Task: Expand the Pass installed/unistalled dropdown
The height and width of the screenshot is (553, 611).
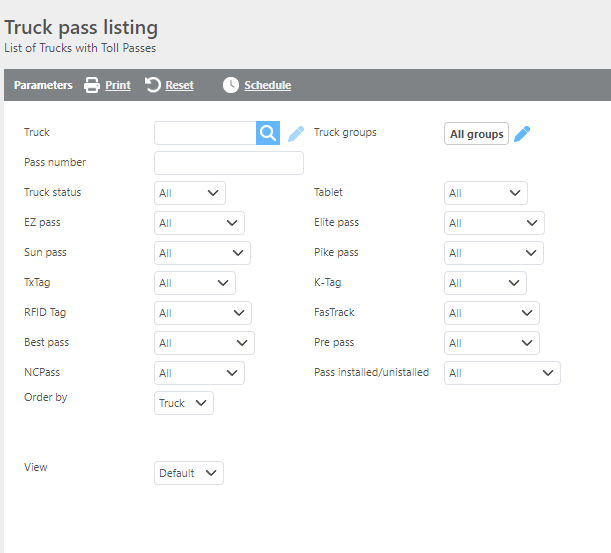Action: point(502,373)
